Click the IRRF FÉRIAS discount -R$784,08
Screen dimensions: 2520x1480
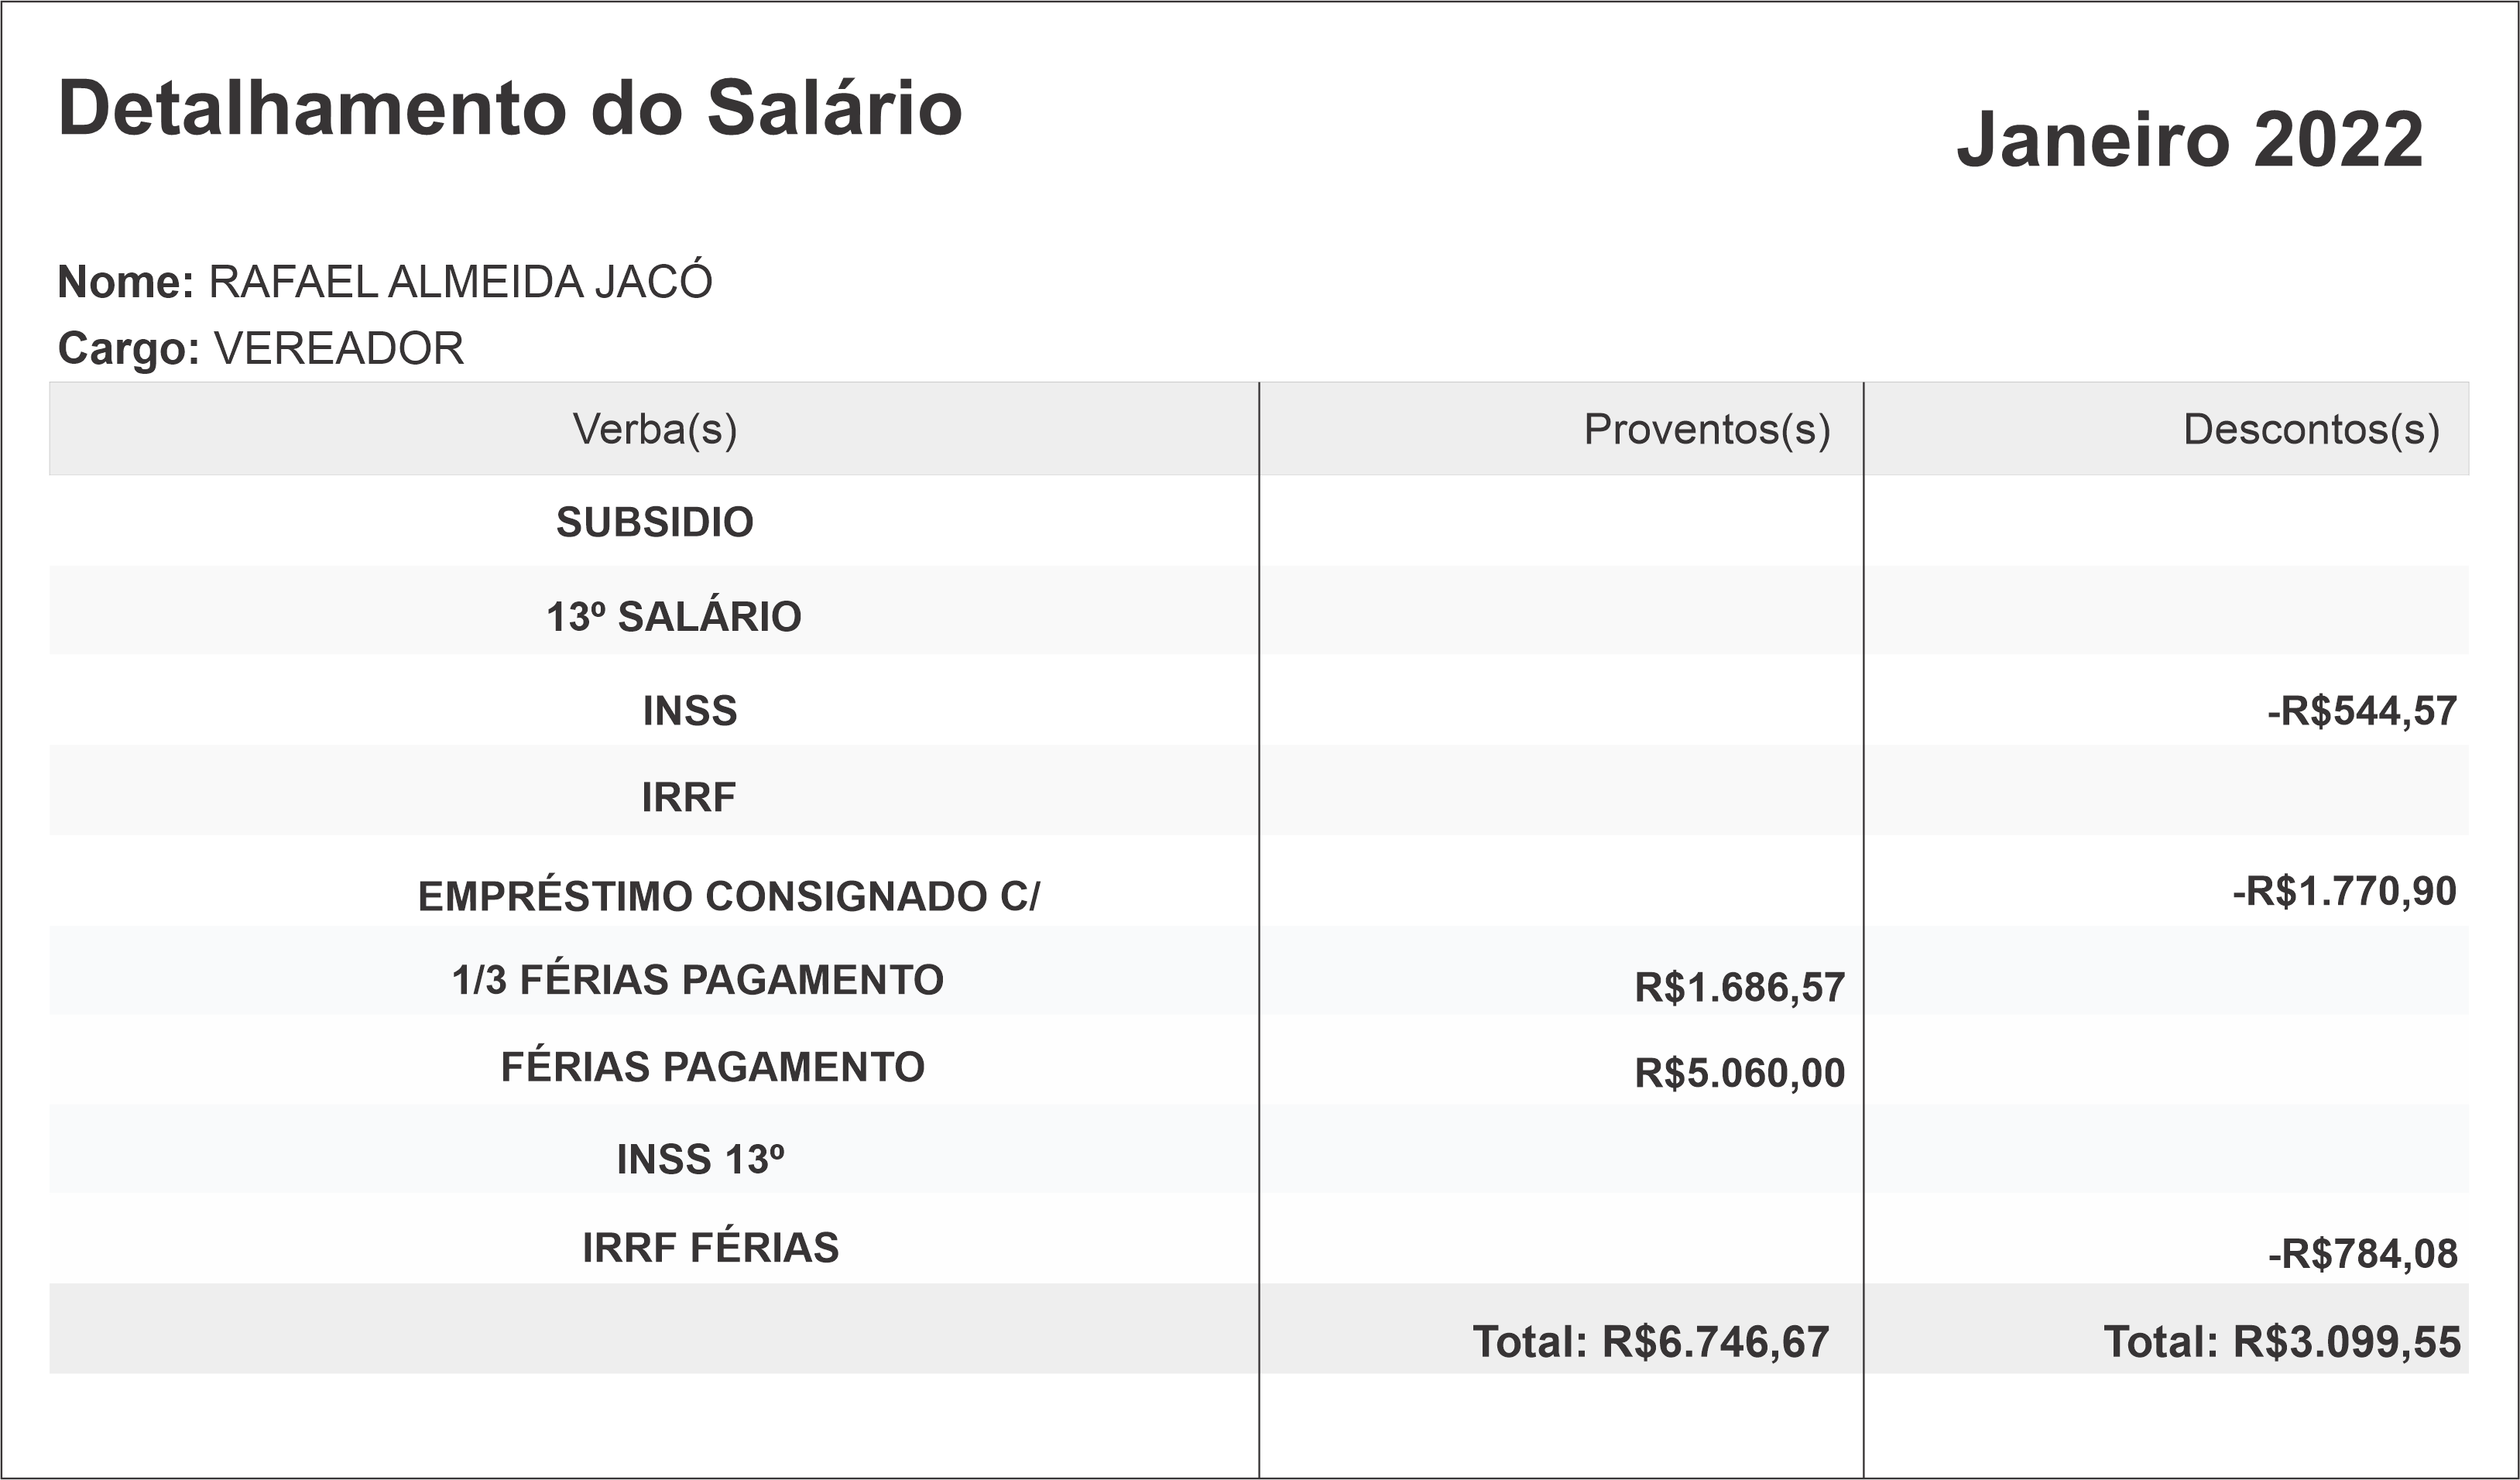click(2362, 1254)
